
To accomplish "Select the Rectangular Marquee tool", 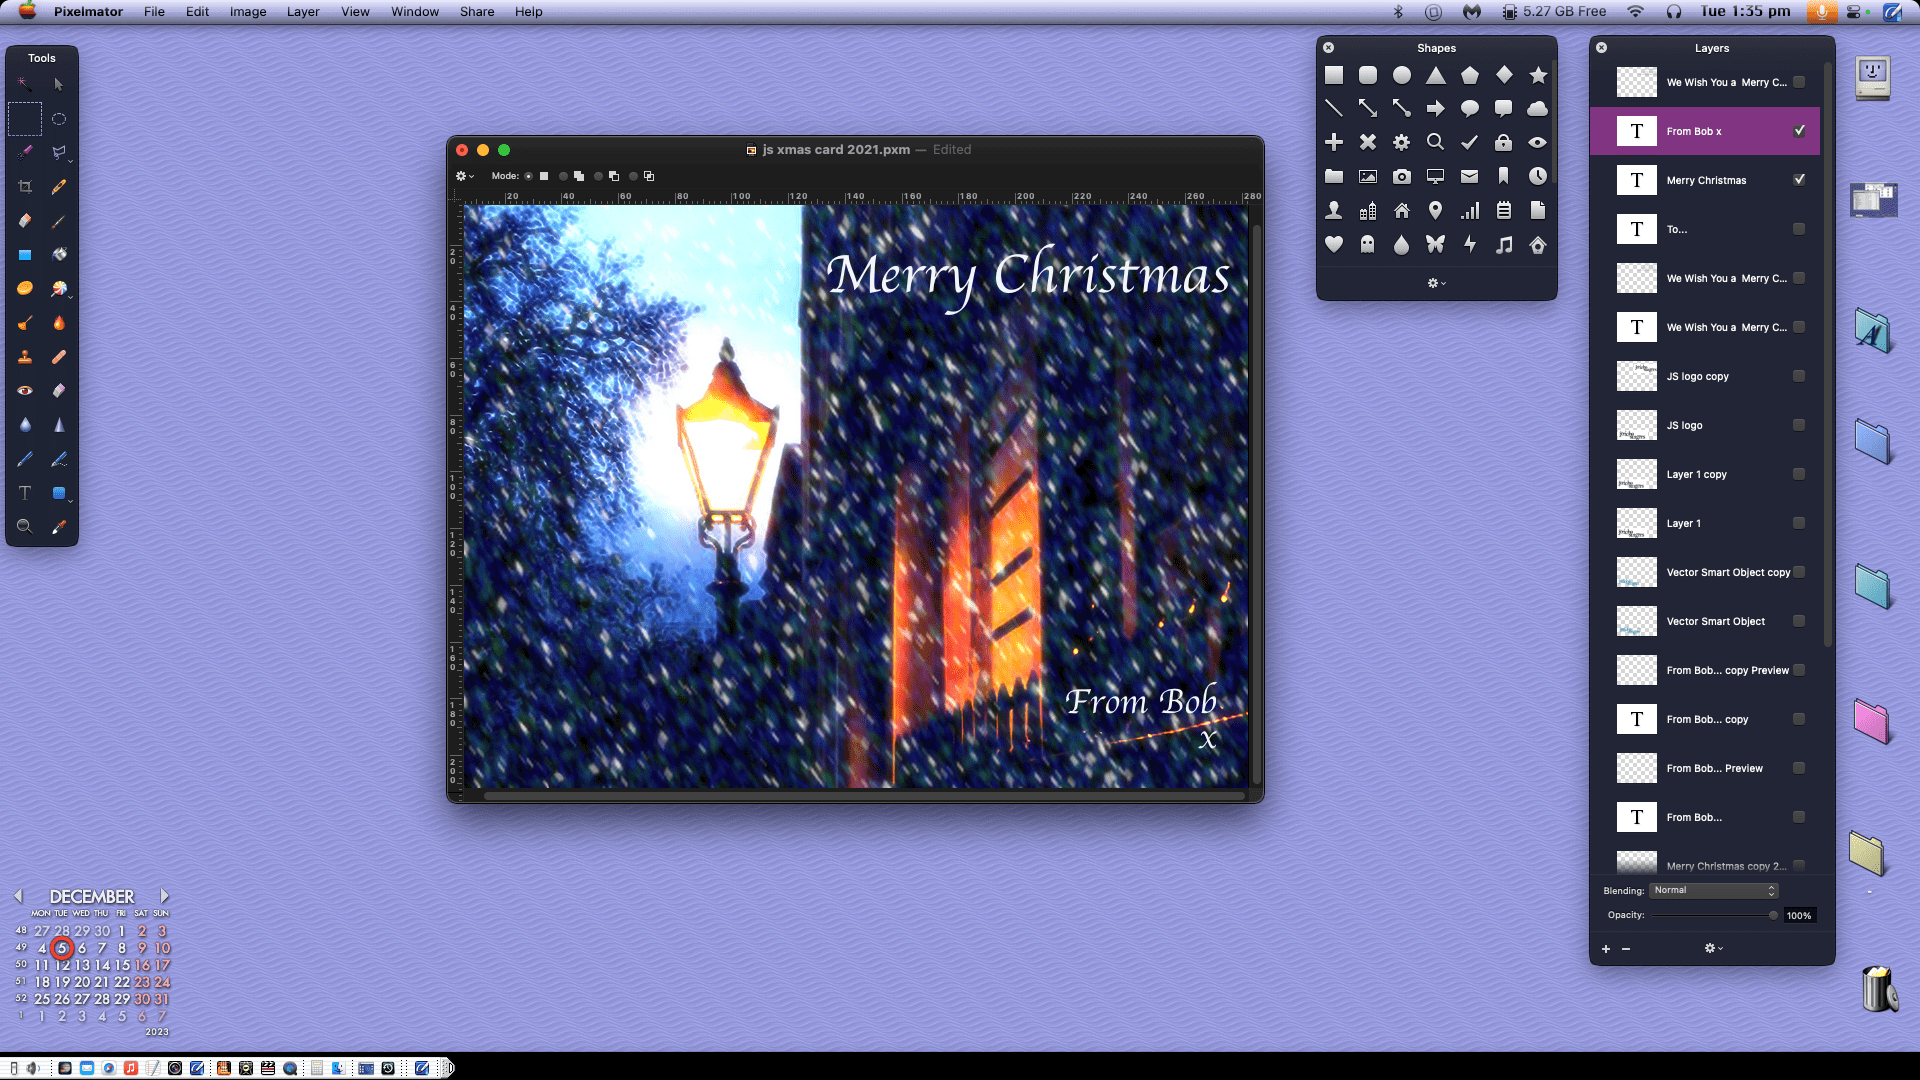I will [x=25, y=119].
